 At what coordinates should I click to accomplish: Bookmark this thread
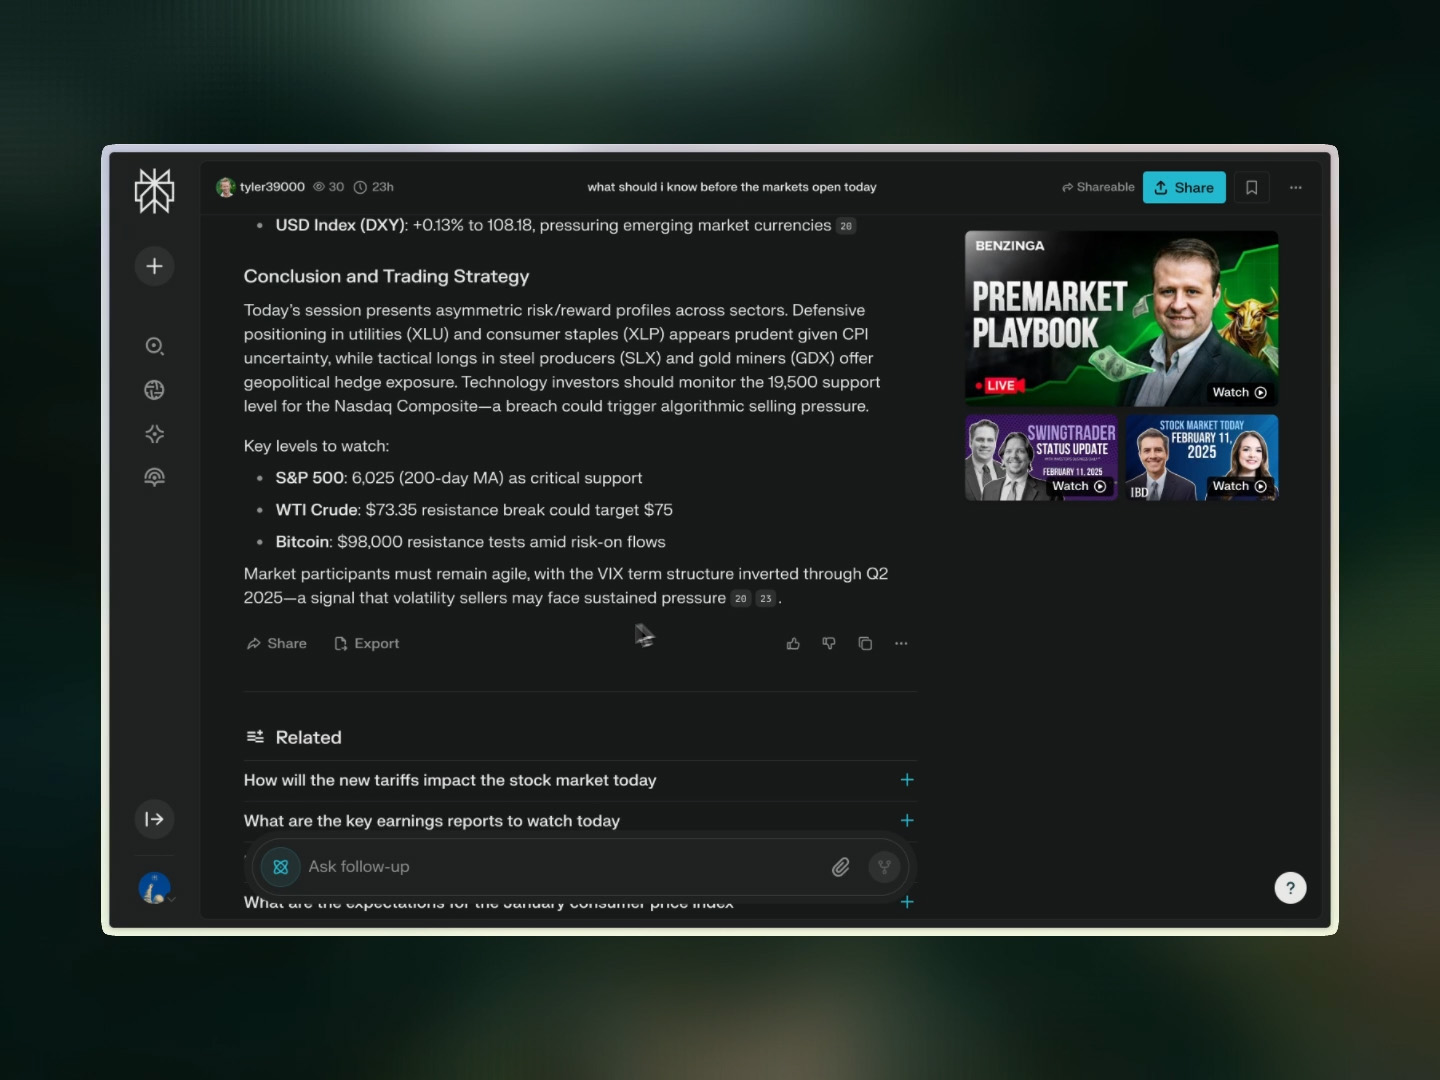[1251, 187]
